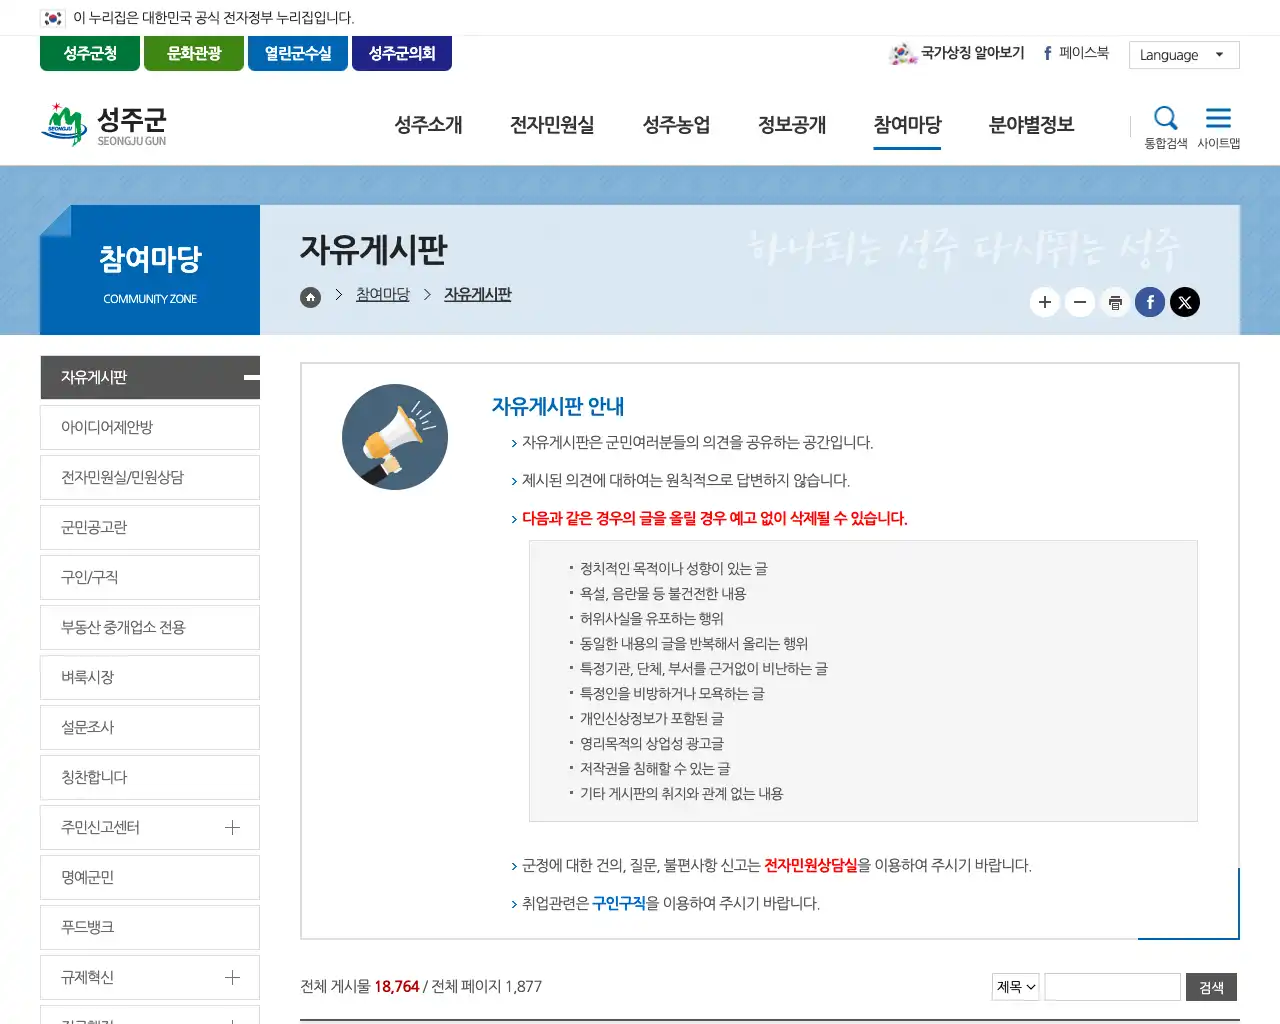Screen dimensions: 1280x1024
Task: Open 칭찬합니다 in sidebar
Action: [150, 777]
